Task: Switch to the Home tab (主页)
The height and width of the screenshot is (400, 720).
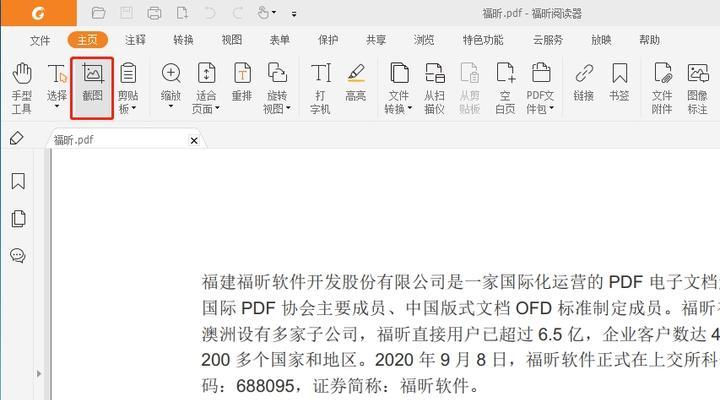Action: (x=88, y=40)
